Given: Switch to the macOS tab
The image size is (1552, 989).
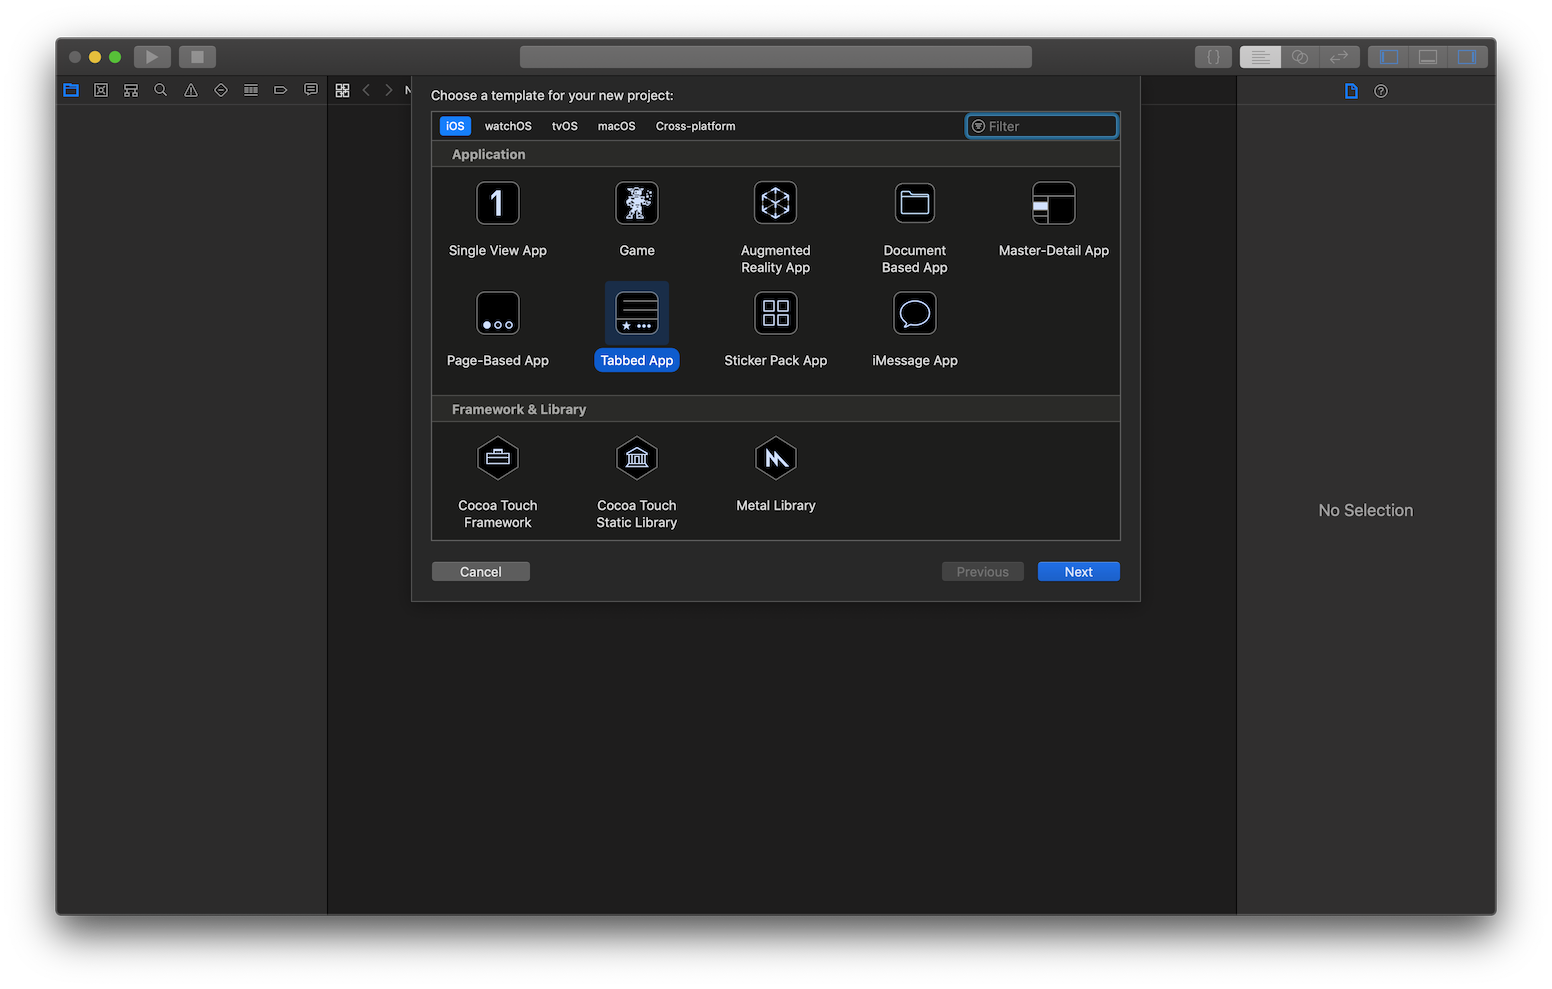Looking at the screenshot, I should coord(617,126).
